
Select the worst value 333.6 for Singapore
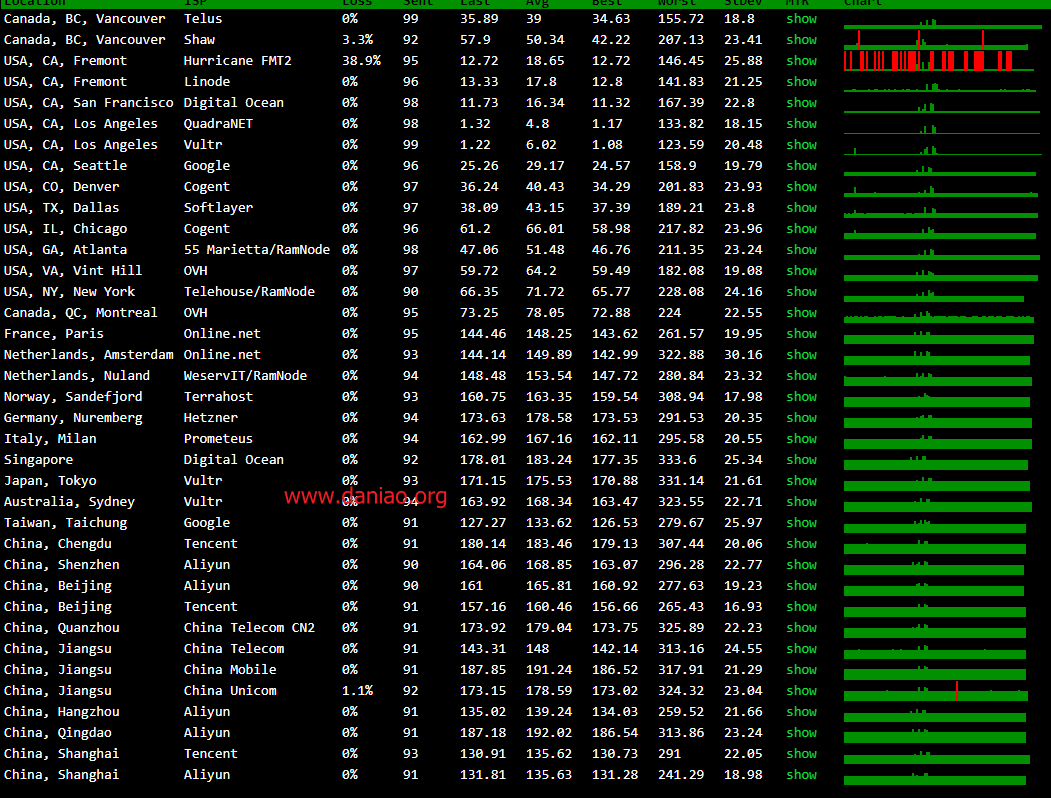coord(677,460)
